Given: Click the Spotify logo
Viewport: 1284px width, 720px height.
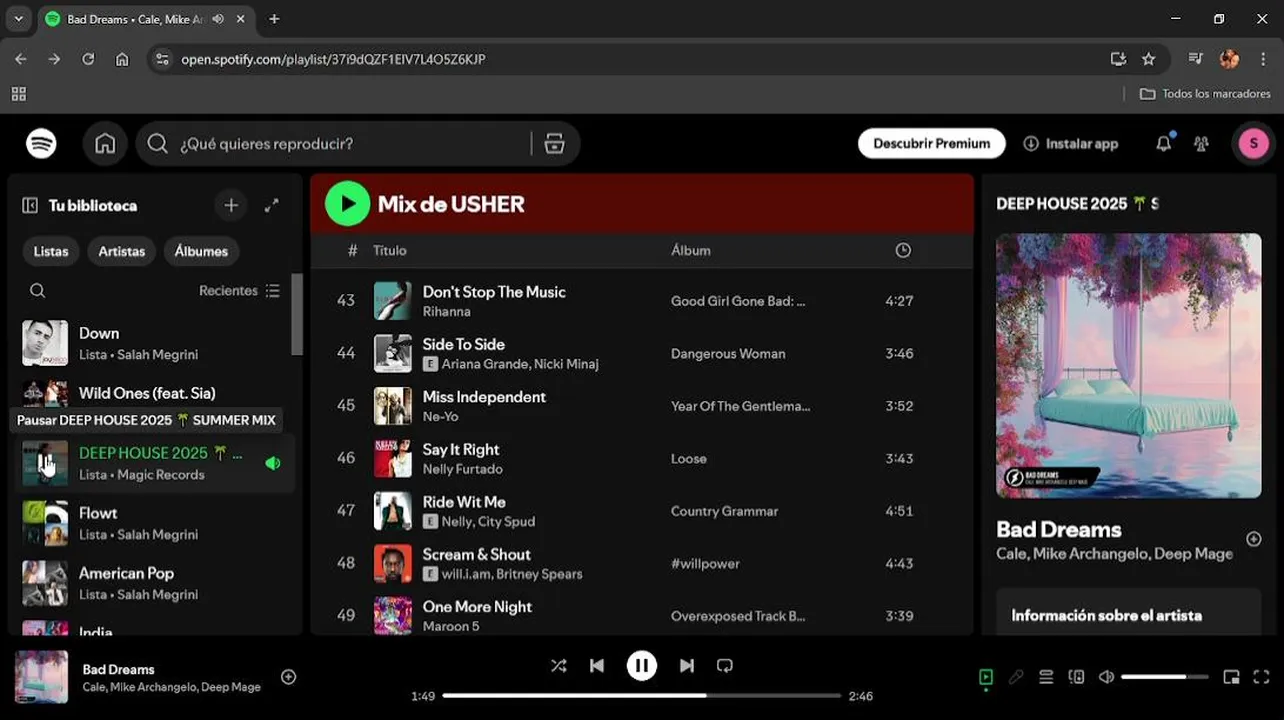Looking at the screenshot, I should (41, 144).
